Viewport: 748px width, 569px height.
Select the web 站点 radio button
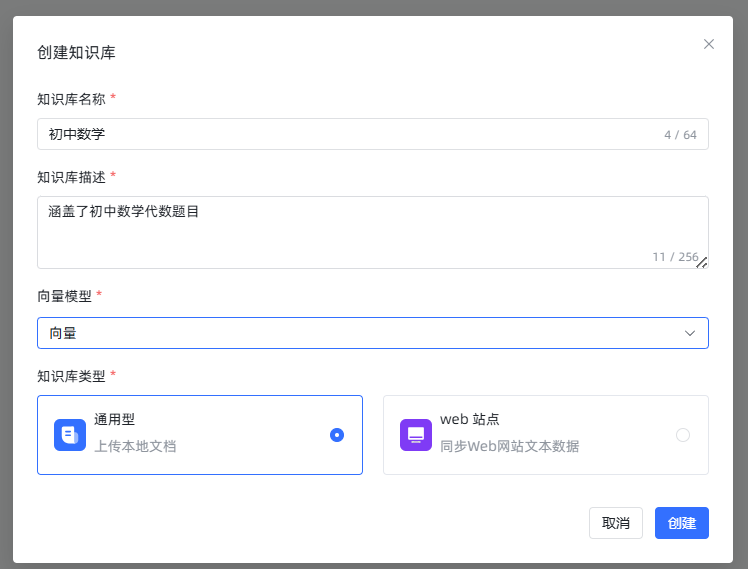[x=683, y=435]
